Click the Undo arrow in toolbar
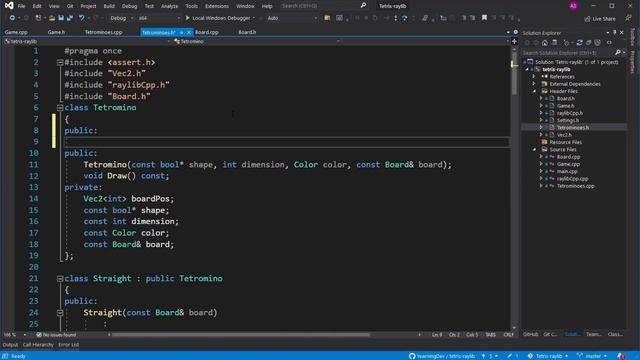640x360 pixels. (x=81, y=18)
